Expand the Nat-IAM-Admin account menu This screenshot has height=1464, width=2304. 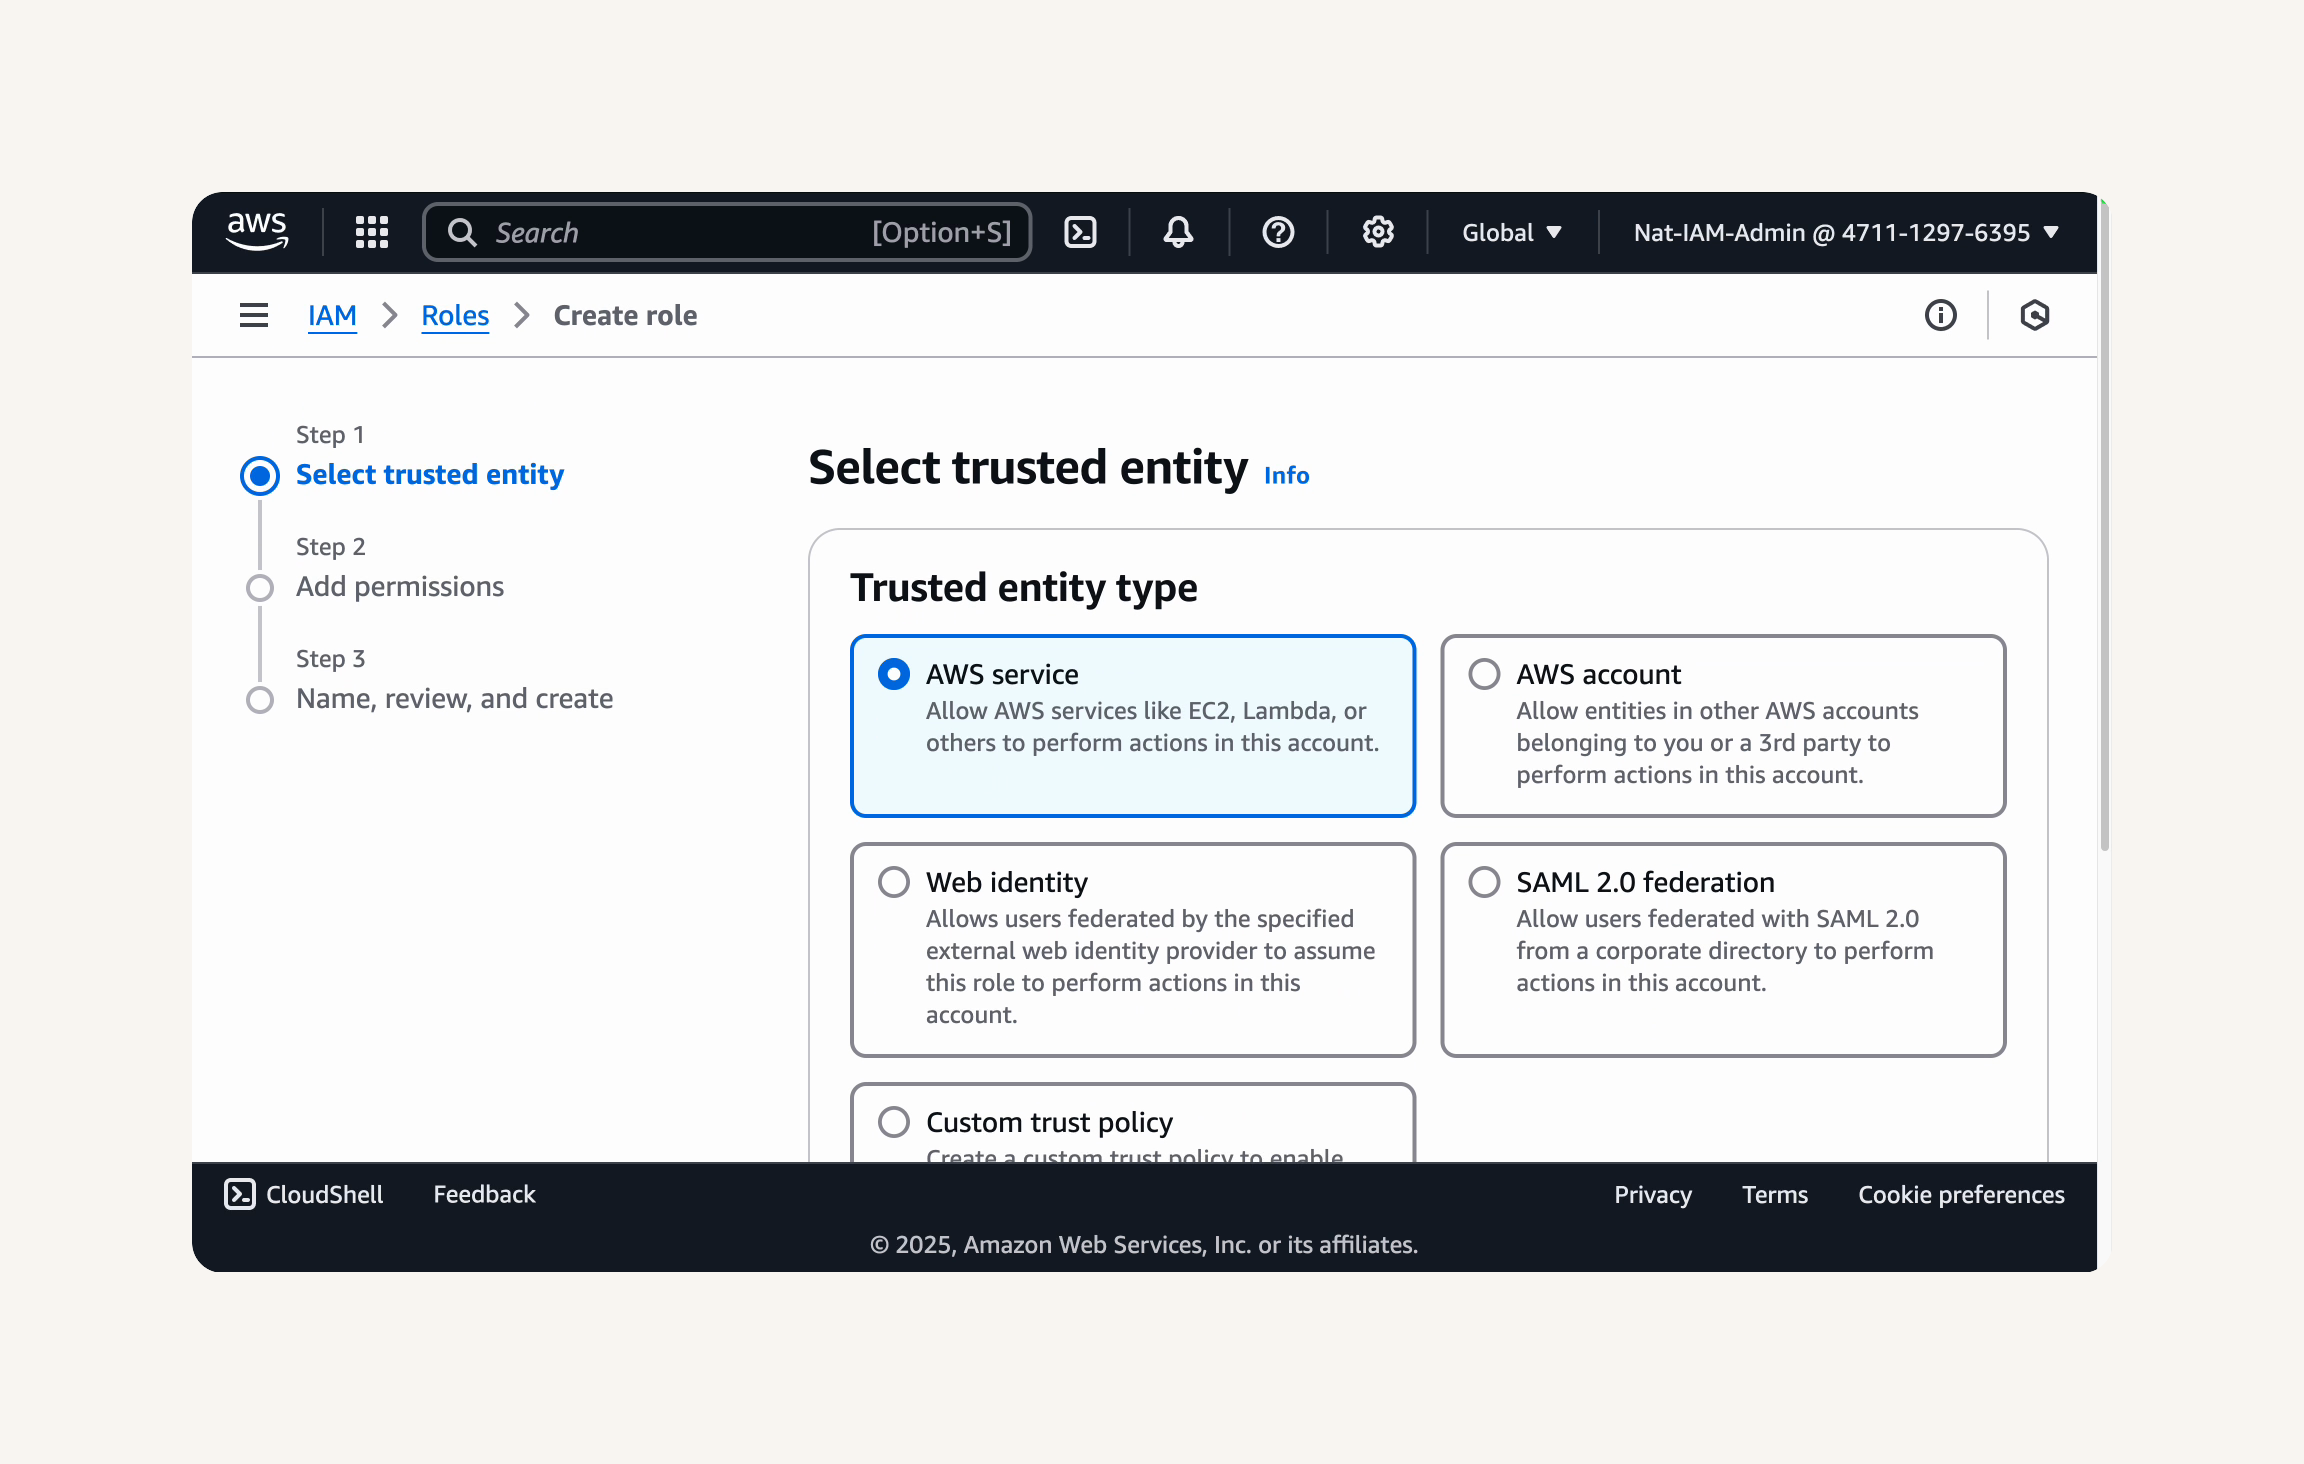(x=1846, y=232)
